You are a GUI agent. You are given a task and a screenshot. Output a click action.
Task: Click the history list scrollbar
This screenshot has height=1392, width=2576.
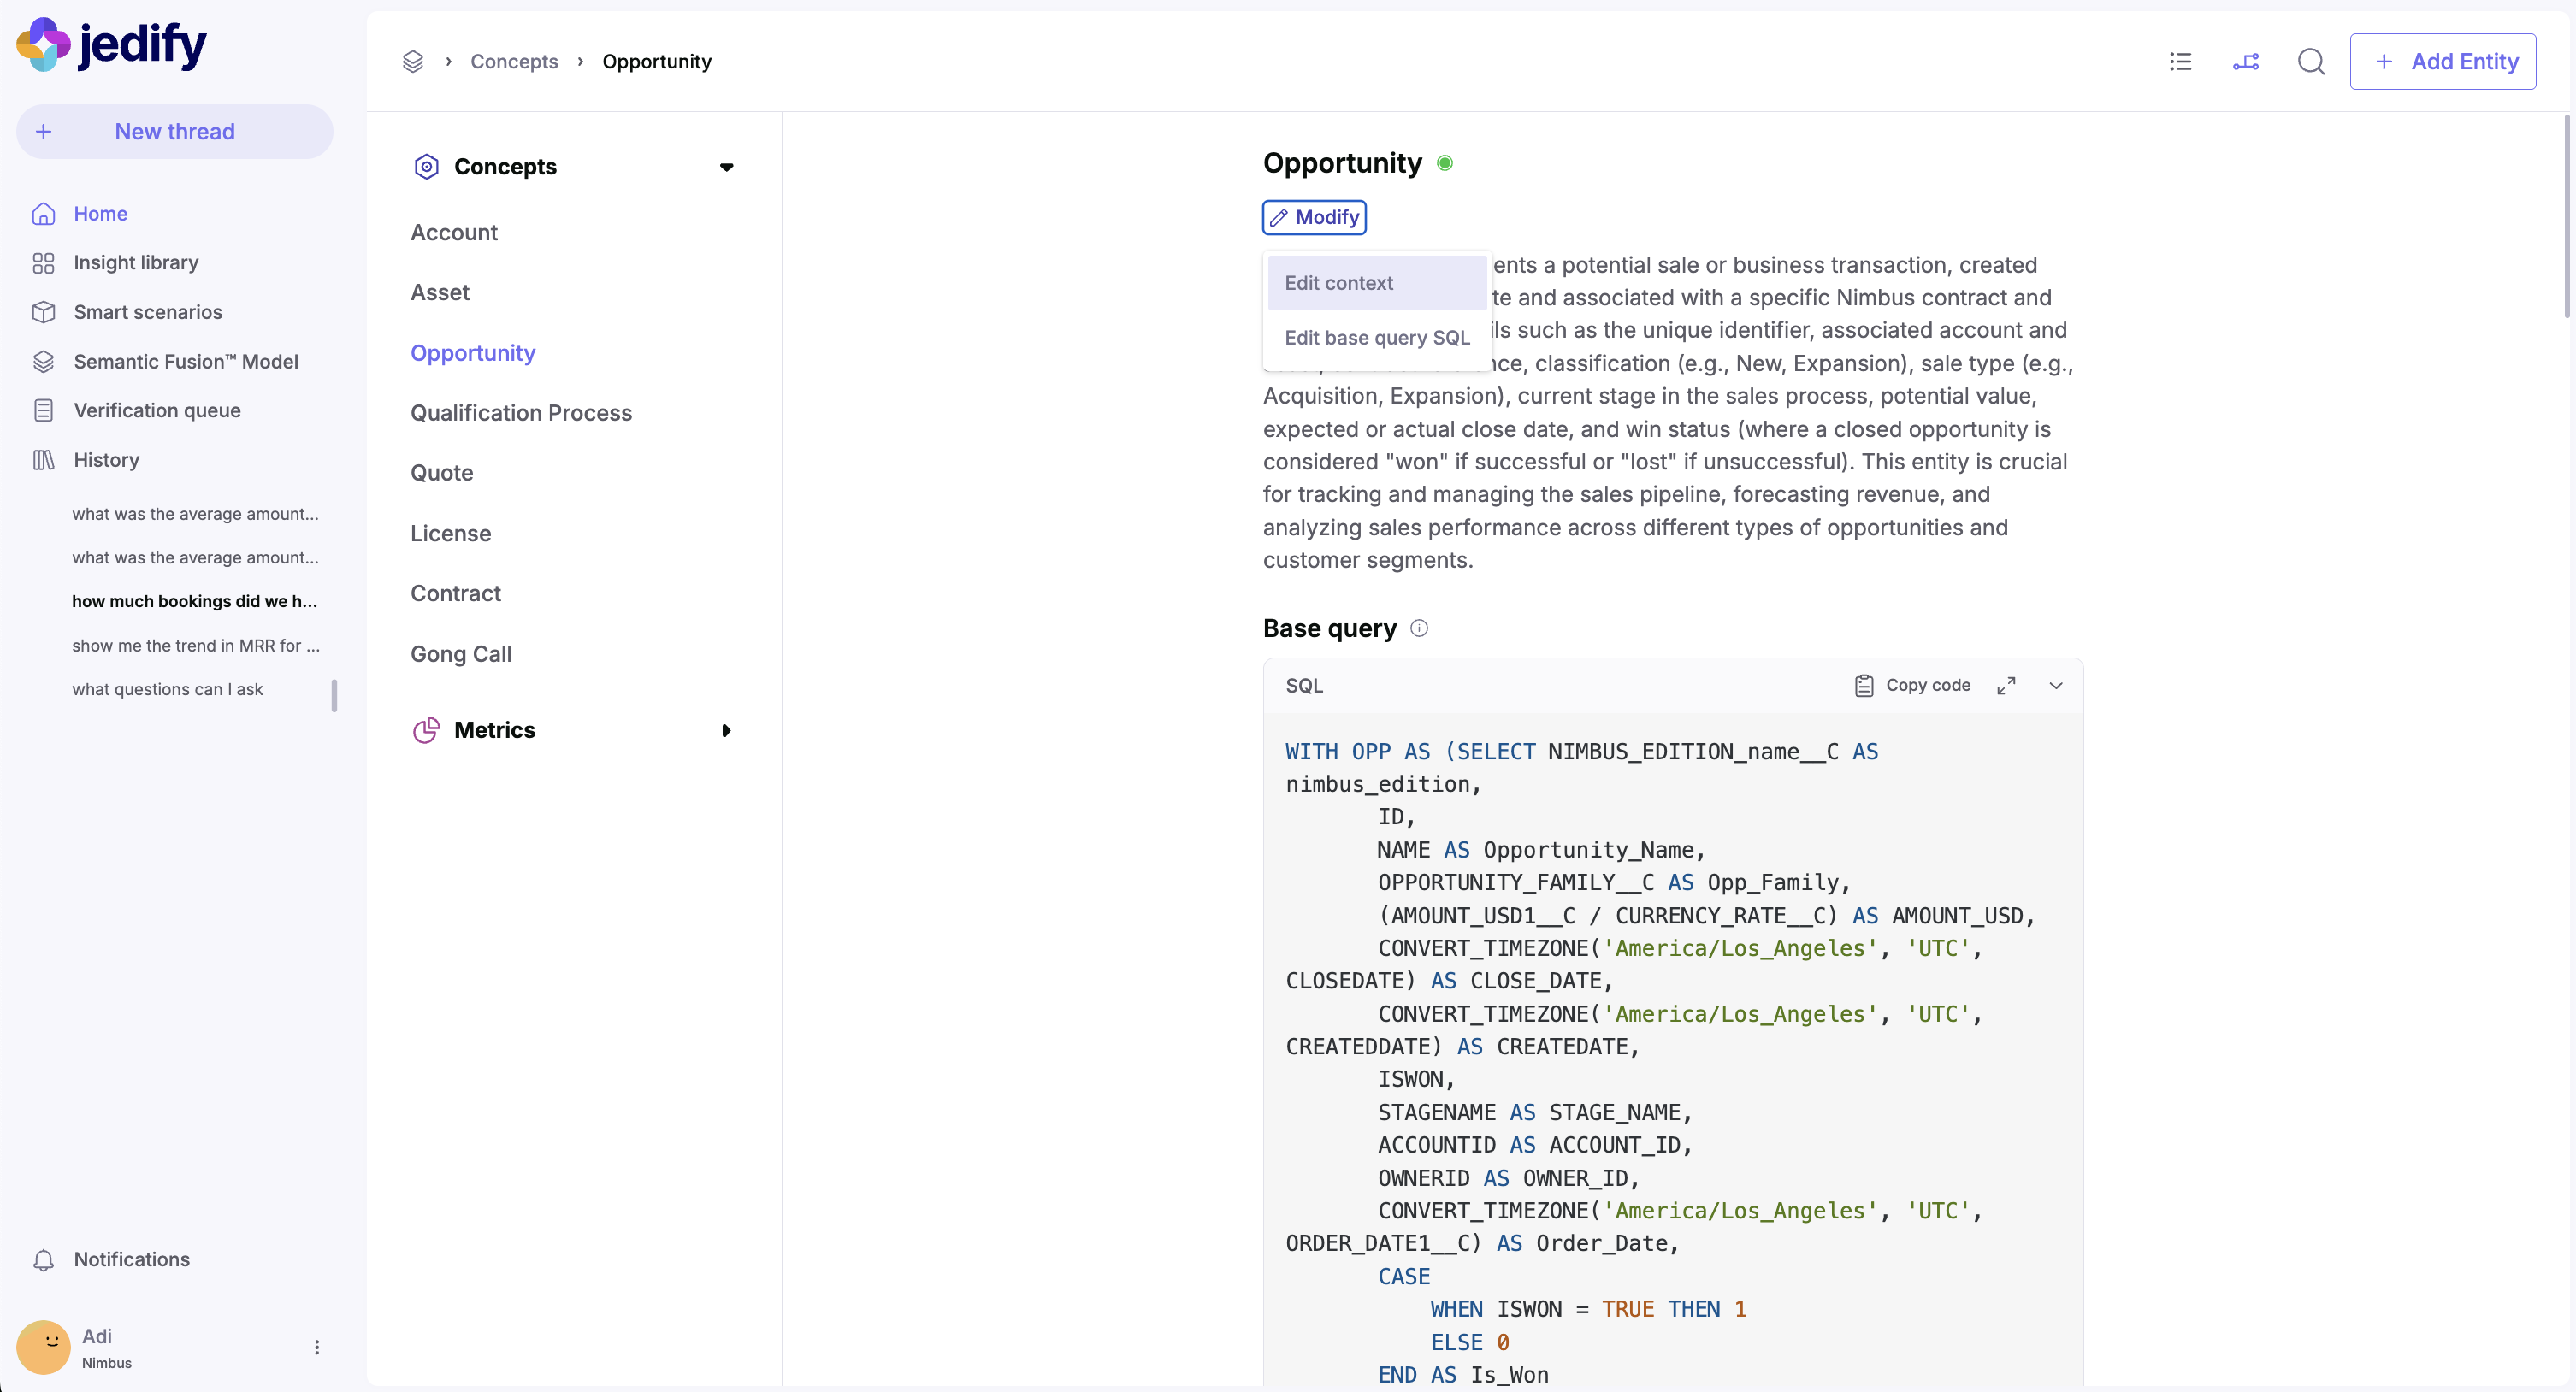(334, 694)
